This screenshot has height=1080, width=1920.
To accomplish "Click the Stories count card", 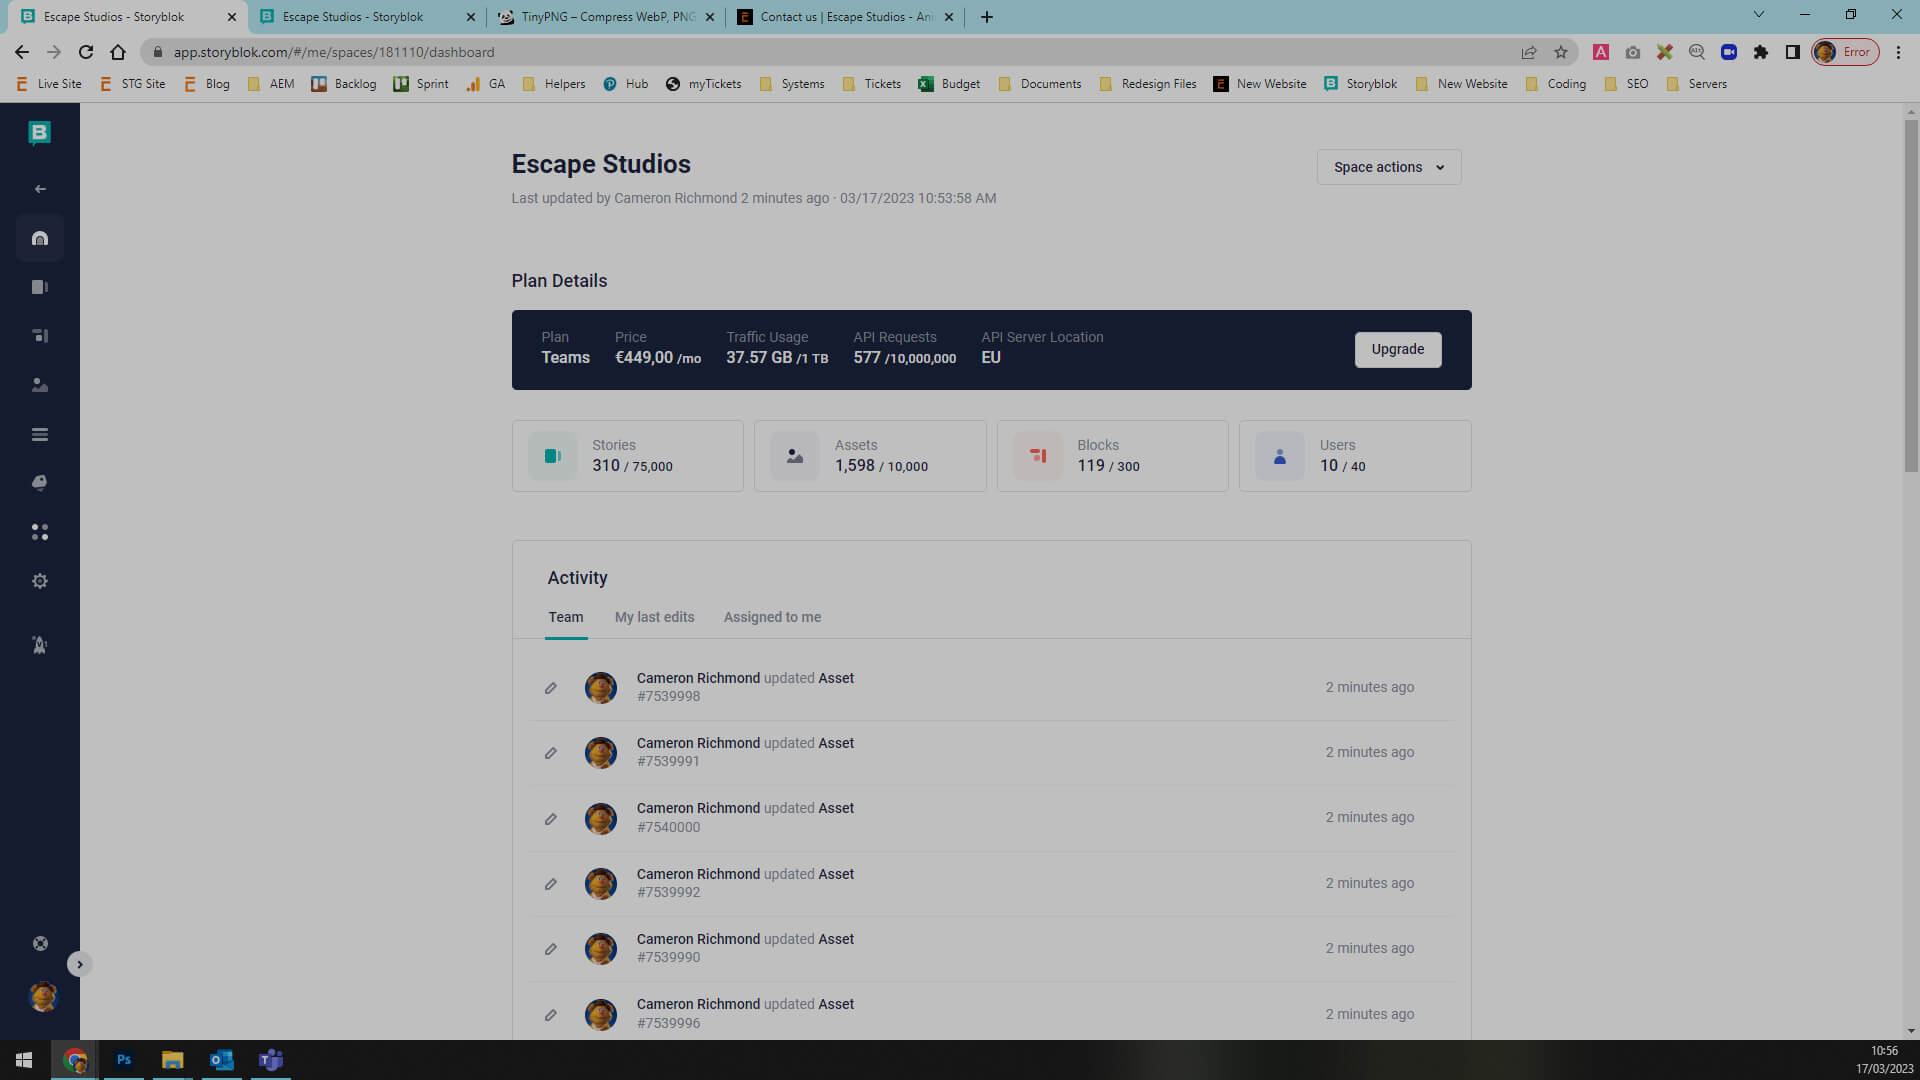I will click(627, 456).
